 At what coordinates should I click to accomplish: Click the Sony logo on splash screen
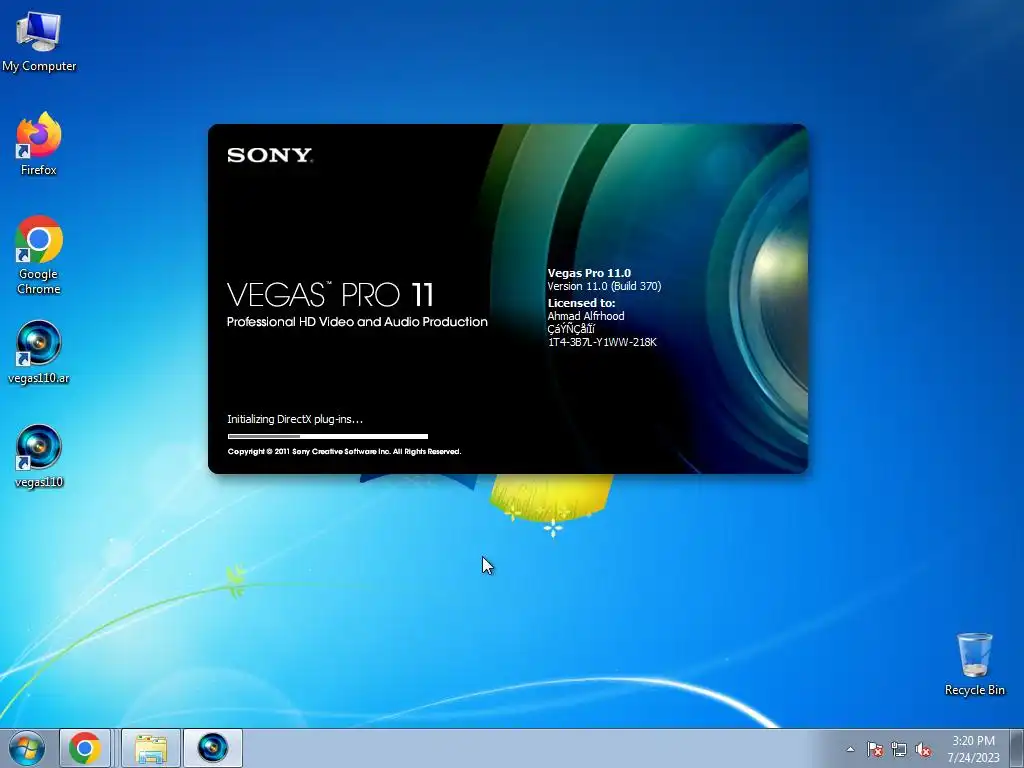[270, 155]
